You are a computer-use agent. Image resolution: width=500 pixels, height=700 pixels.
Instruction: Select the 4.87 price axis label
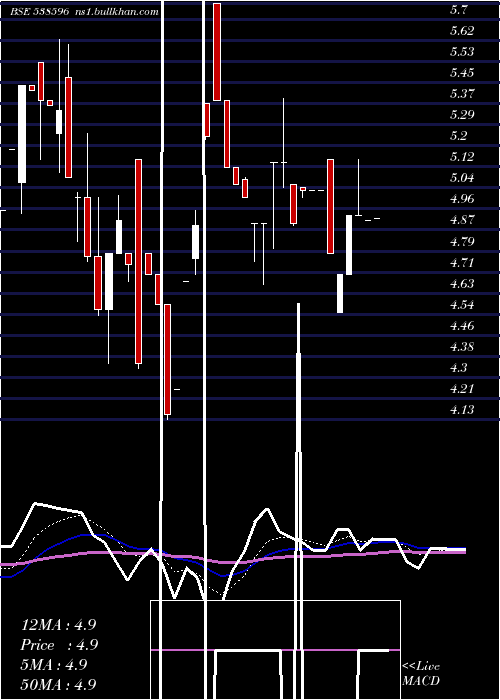[462, 220]
